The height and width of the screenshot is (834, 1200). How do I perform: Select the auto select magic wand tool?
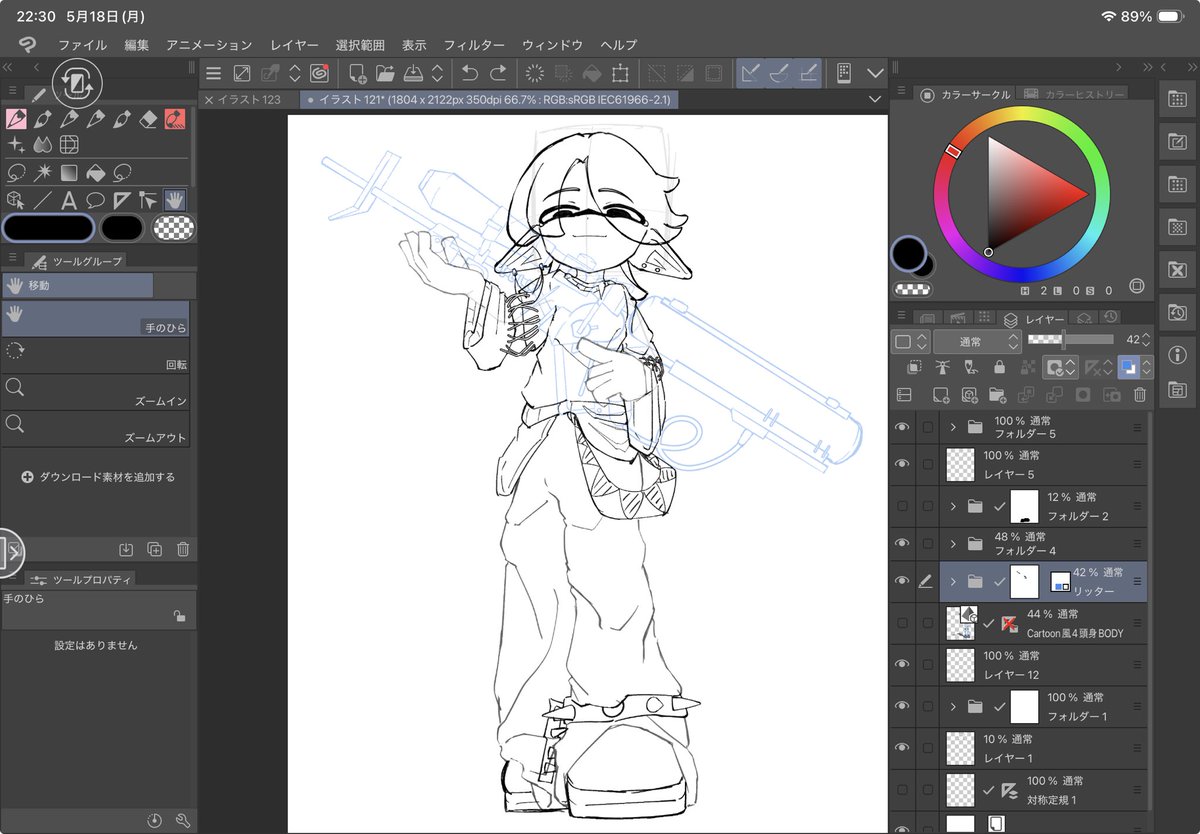(43, 172)
